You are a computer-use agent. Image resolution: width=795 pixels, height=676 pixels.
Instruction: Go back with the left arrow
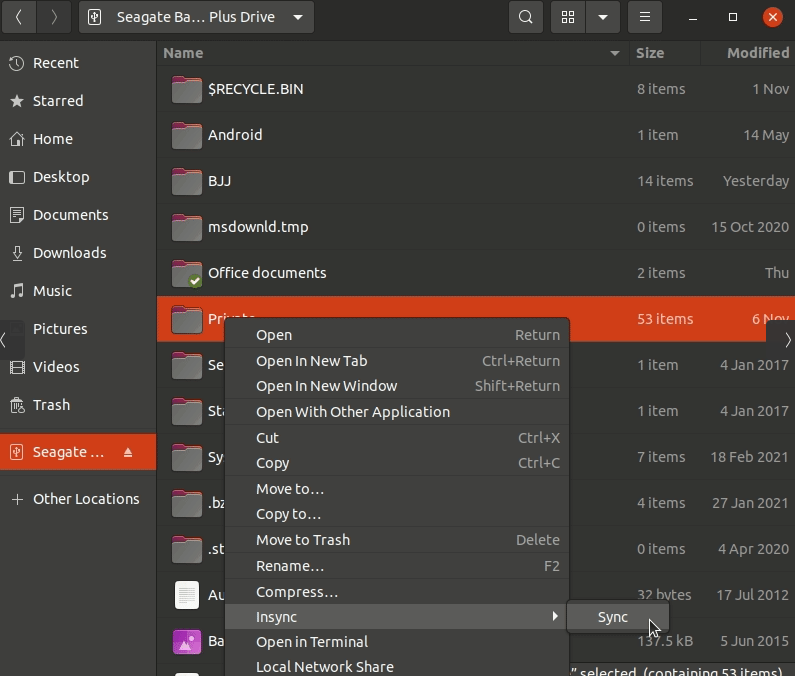click(19, 17)
